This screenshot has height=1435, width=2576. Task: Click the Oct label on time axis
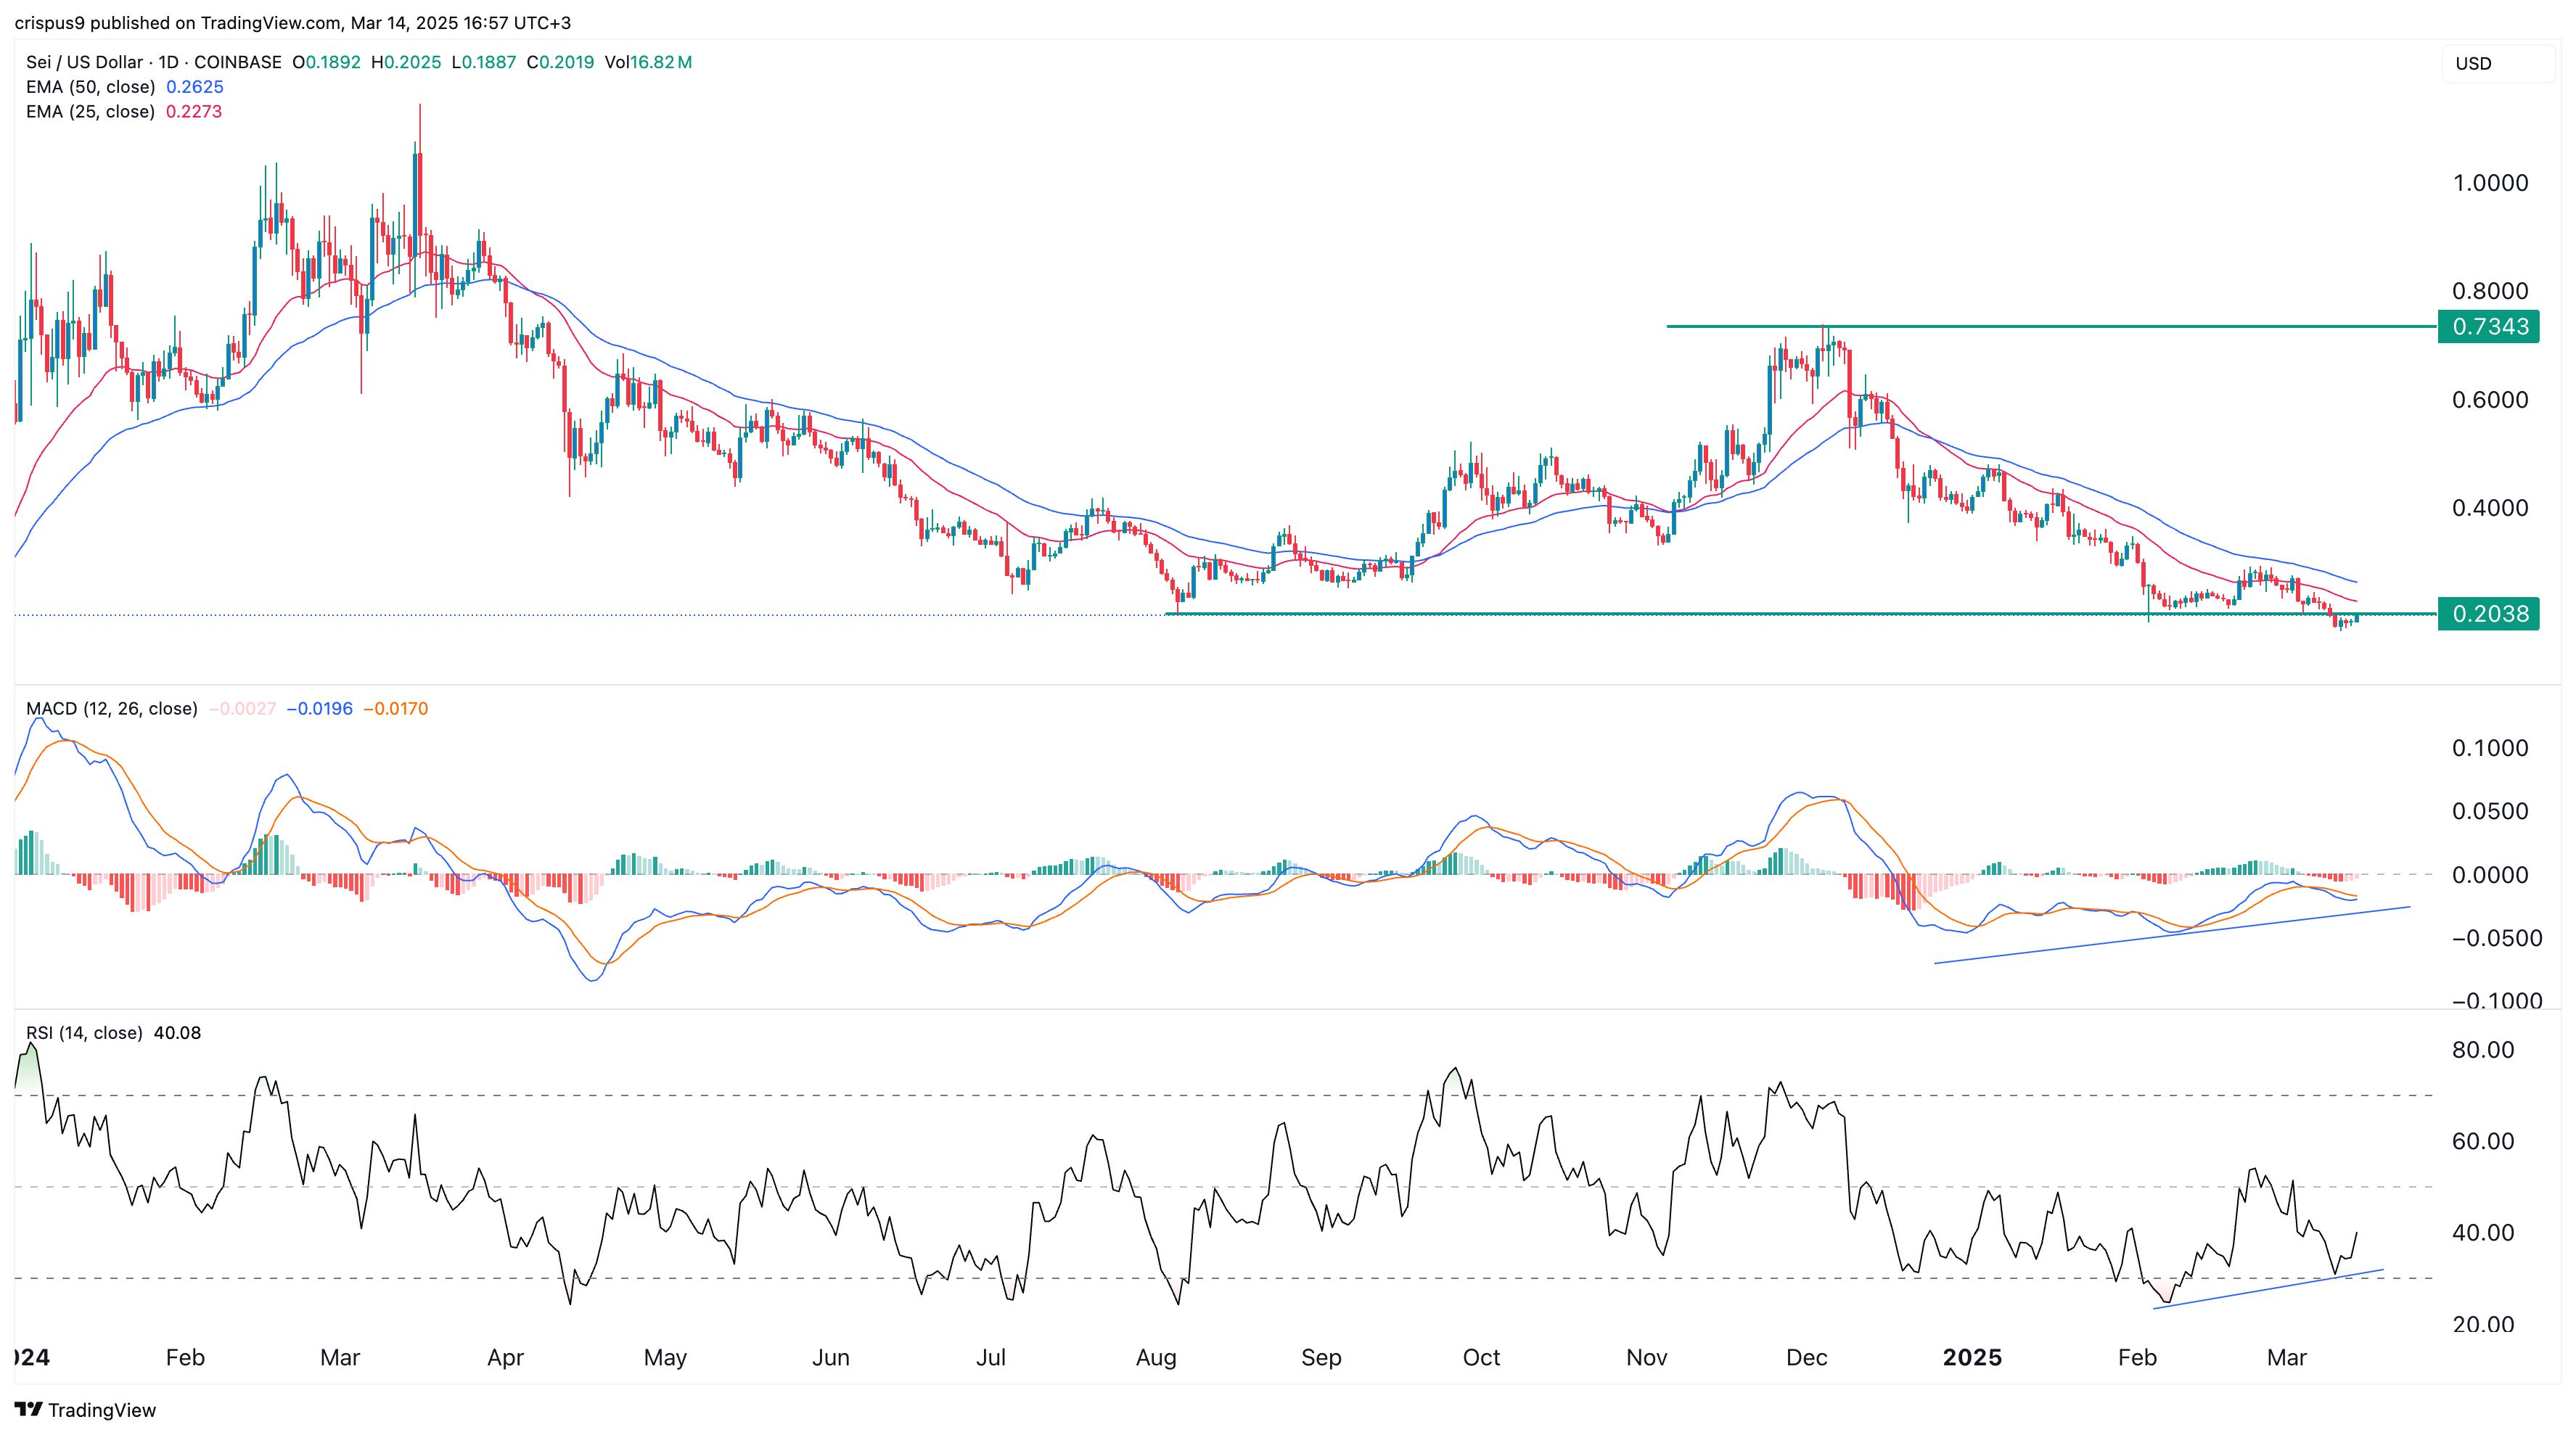(x=1481, y=1358)
